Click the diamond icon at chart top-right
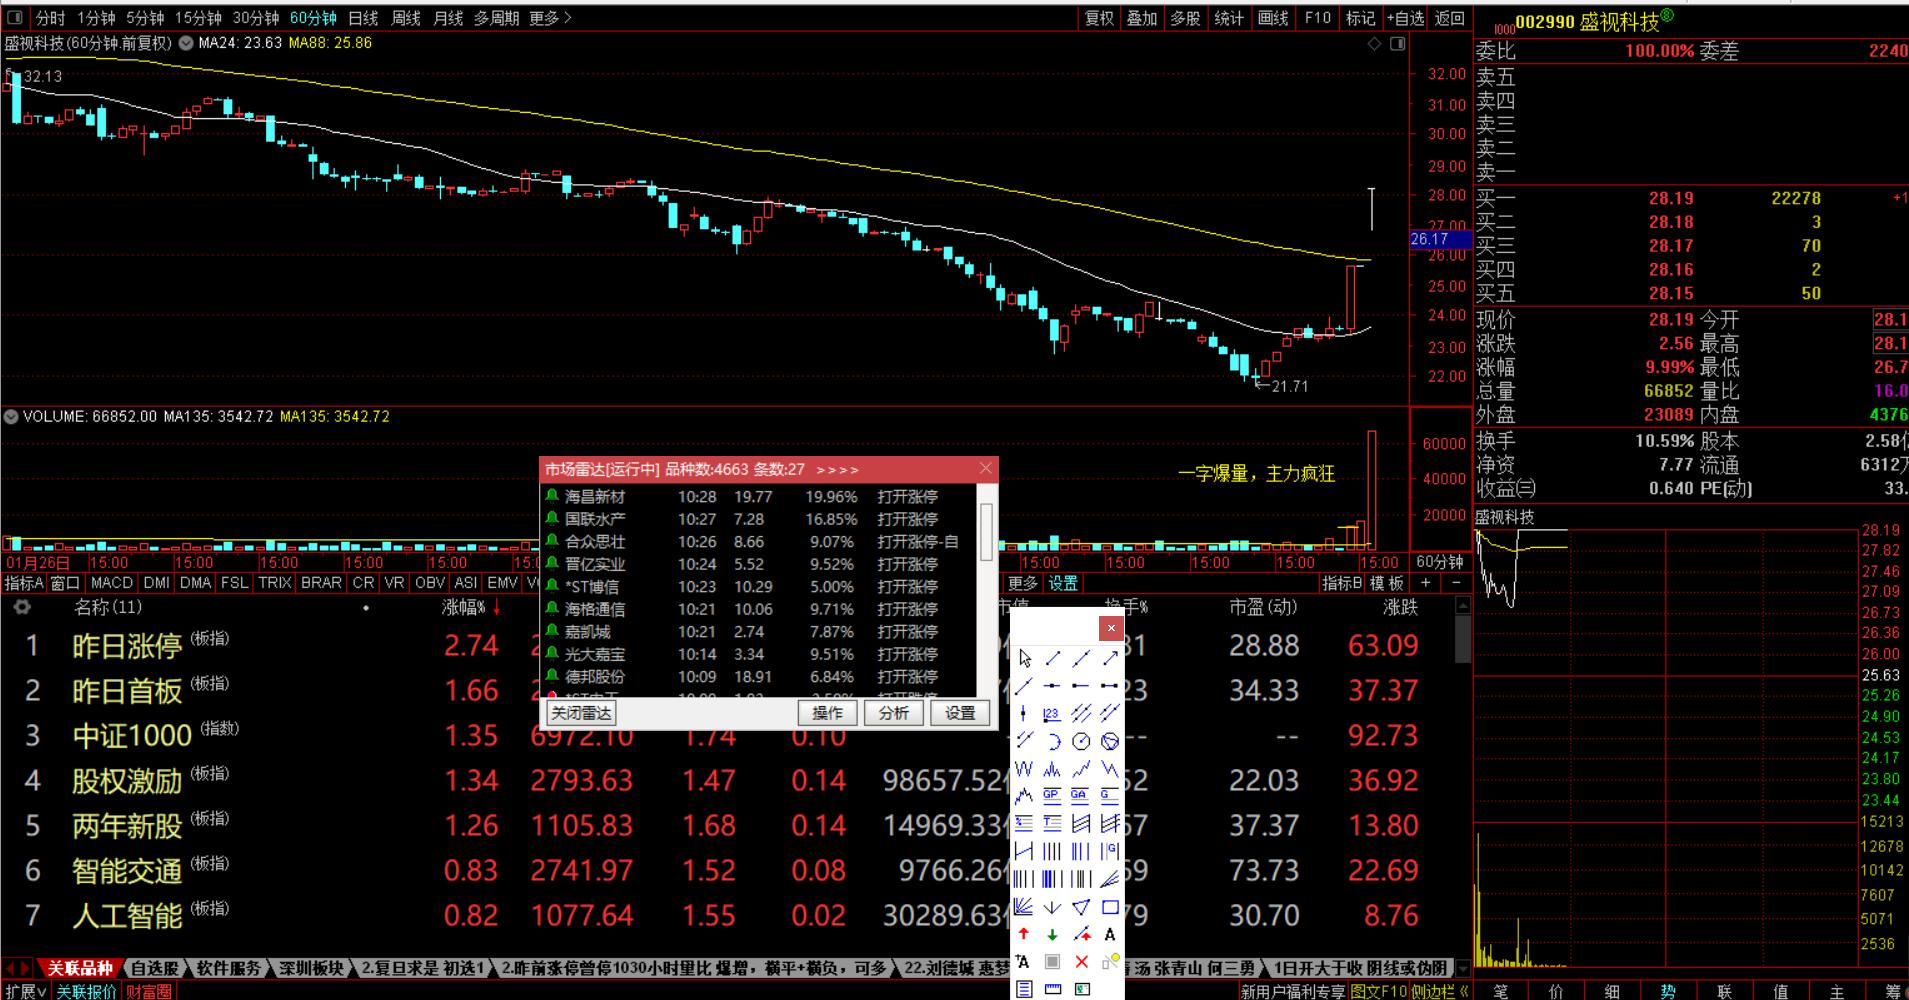This screenshot has height=1000, width=1909. (x=1374, y=44)
